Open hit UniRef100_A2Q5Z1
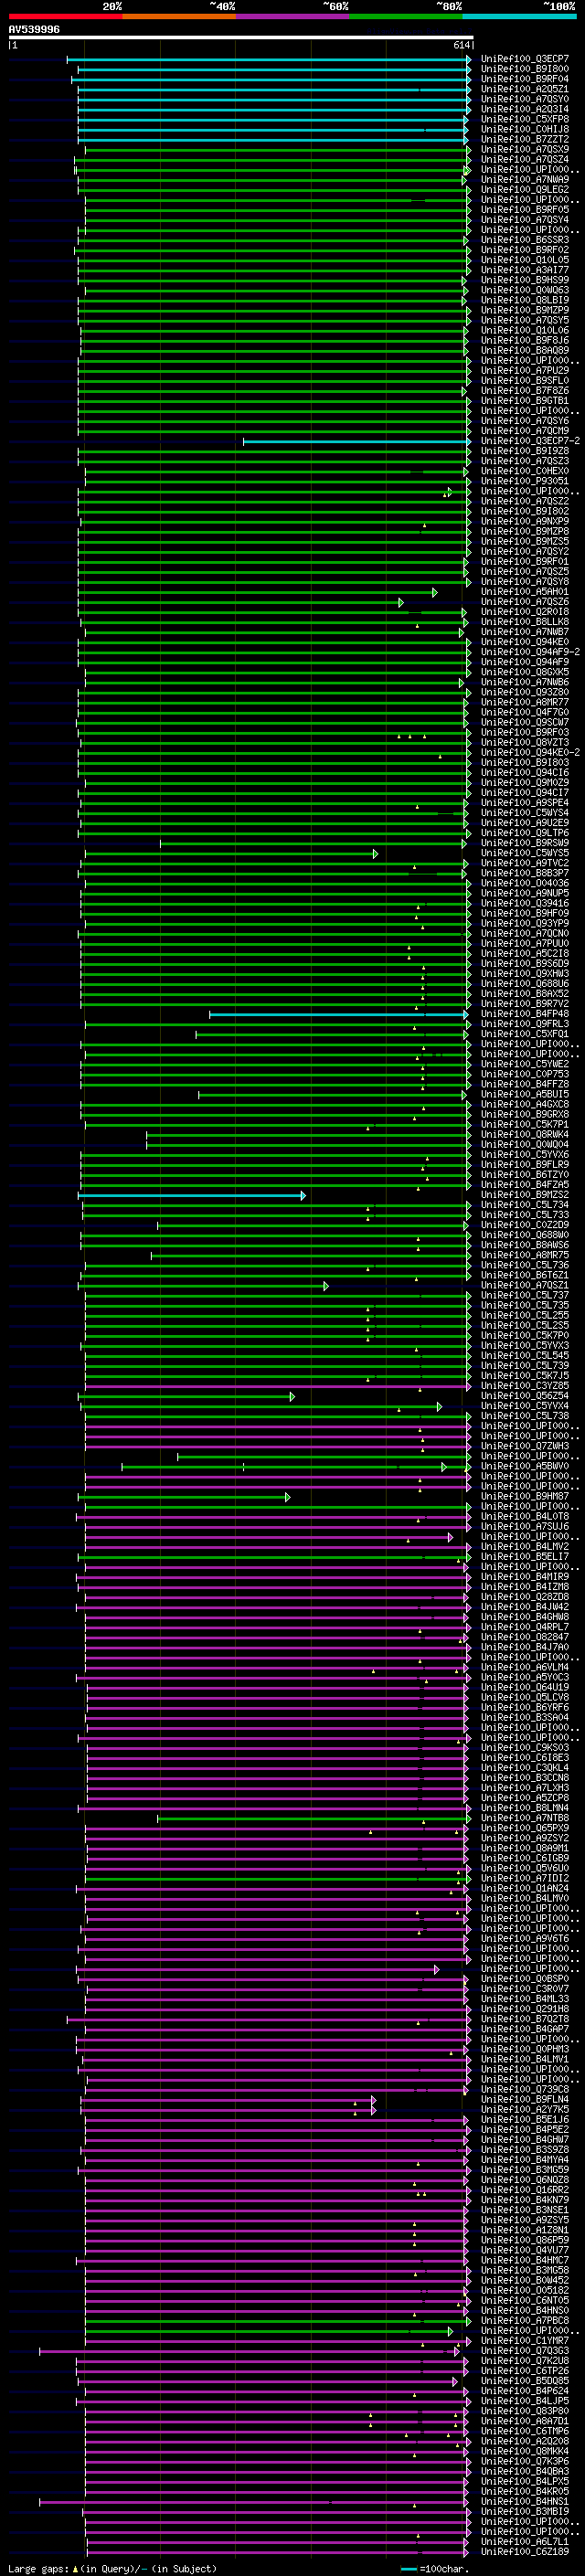 525,89
